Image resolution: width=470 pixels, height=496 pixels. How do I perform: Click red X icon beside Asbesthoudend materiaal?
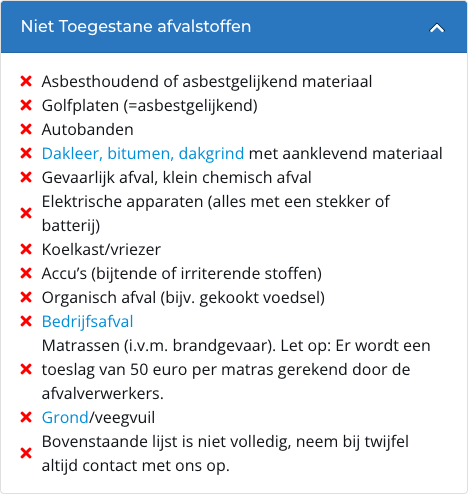pos(26,81)
